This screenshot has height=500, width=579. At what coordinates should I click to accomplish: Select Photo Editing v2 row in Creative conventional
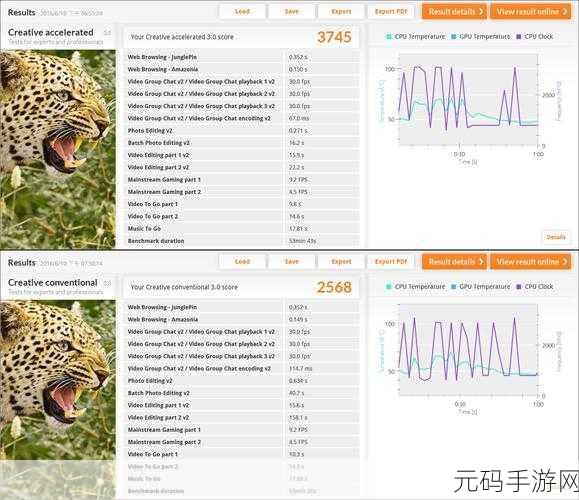(x=242, y=380)
